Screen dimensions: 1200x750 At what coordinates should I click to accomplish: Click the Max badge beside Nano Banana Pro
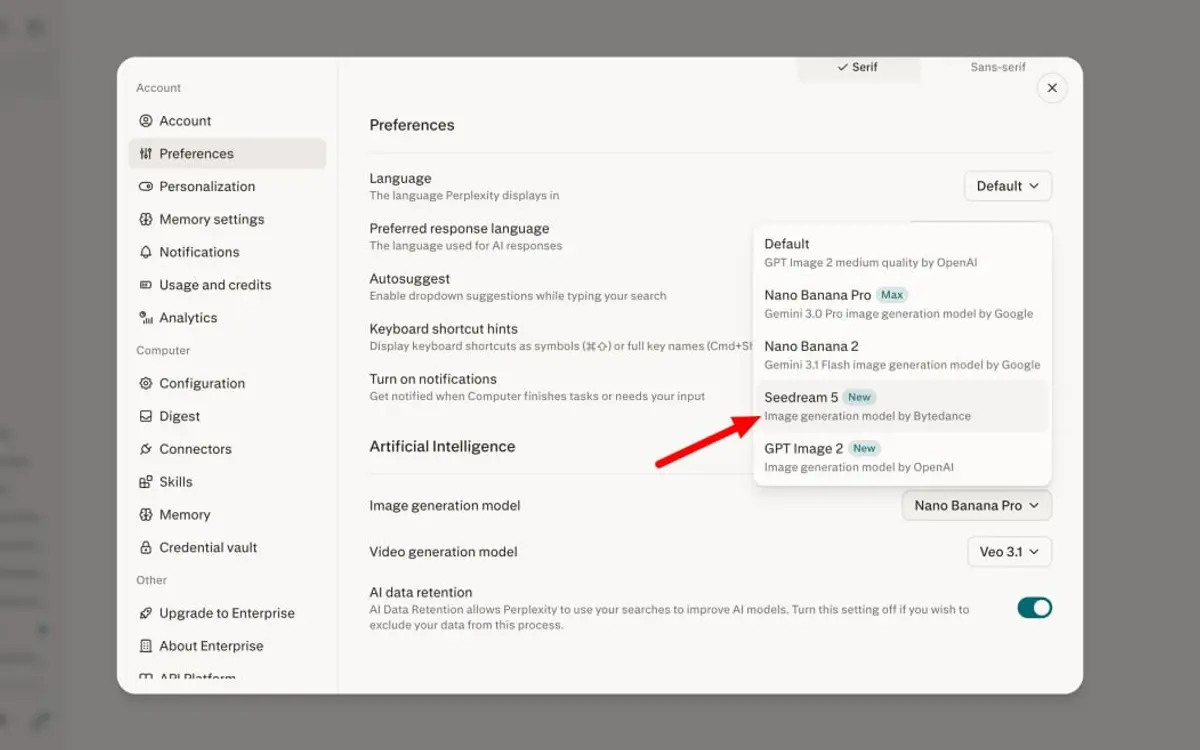(892, 295)
